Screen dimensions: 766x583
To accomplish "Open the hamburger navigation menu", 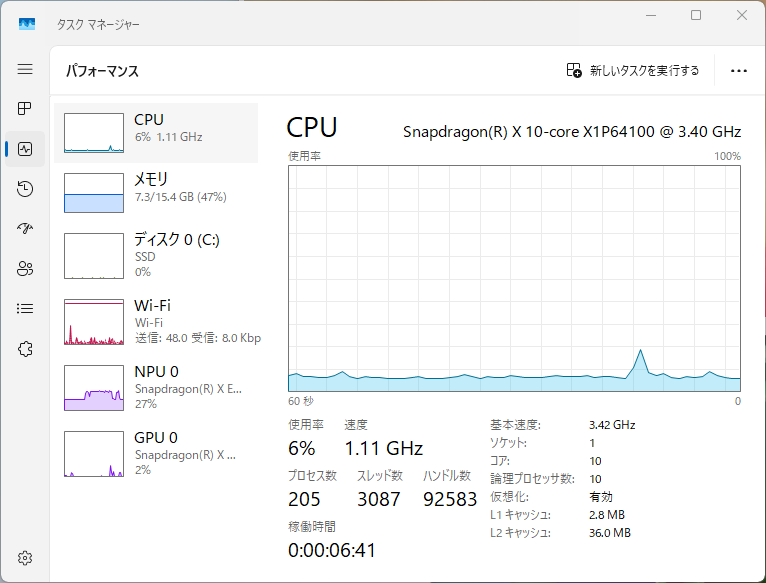I will point(25,69).
